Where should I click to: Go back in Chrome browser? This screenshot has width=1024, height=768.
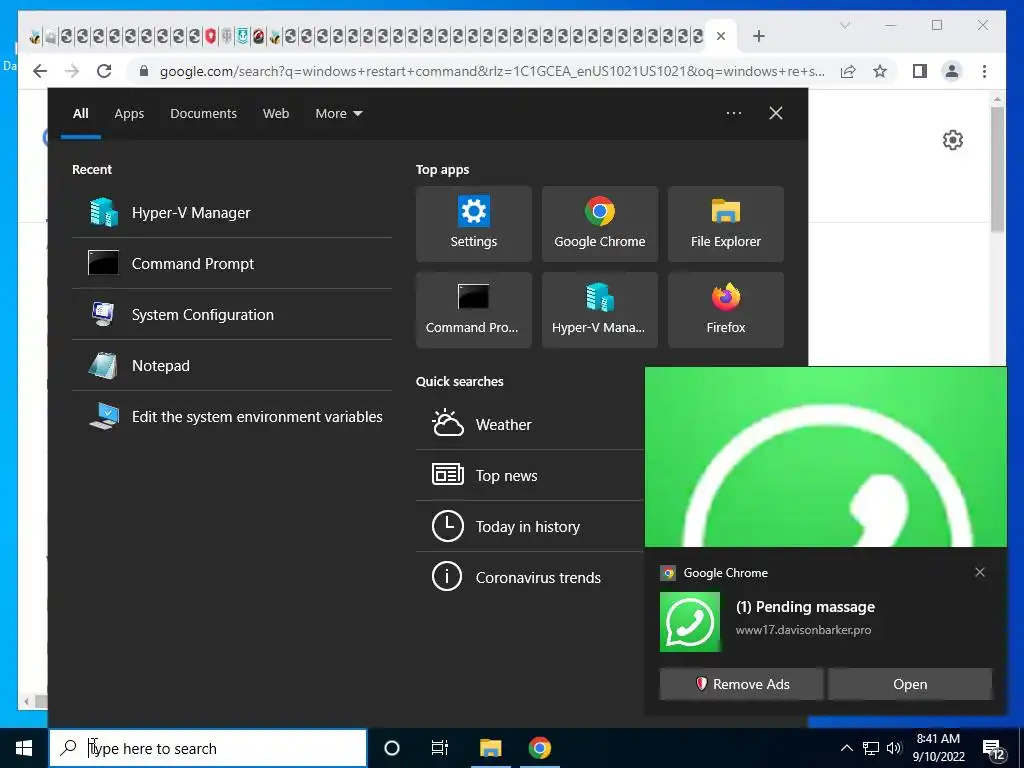coord(40,71)
